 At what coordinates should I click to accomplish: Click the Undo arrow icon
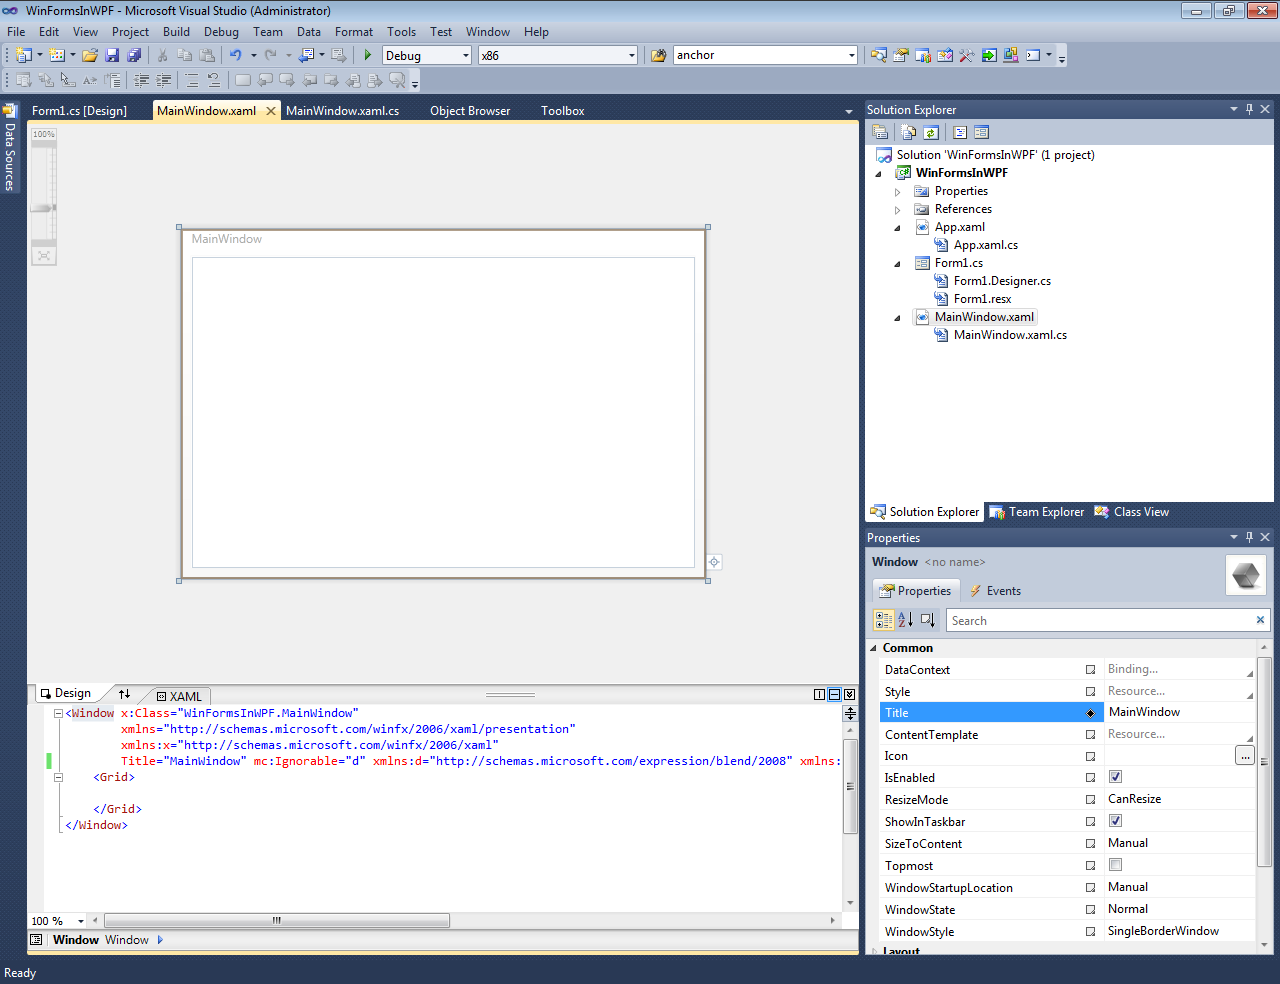click(x=235, y=55)
